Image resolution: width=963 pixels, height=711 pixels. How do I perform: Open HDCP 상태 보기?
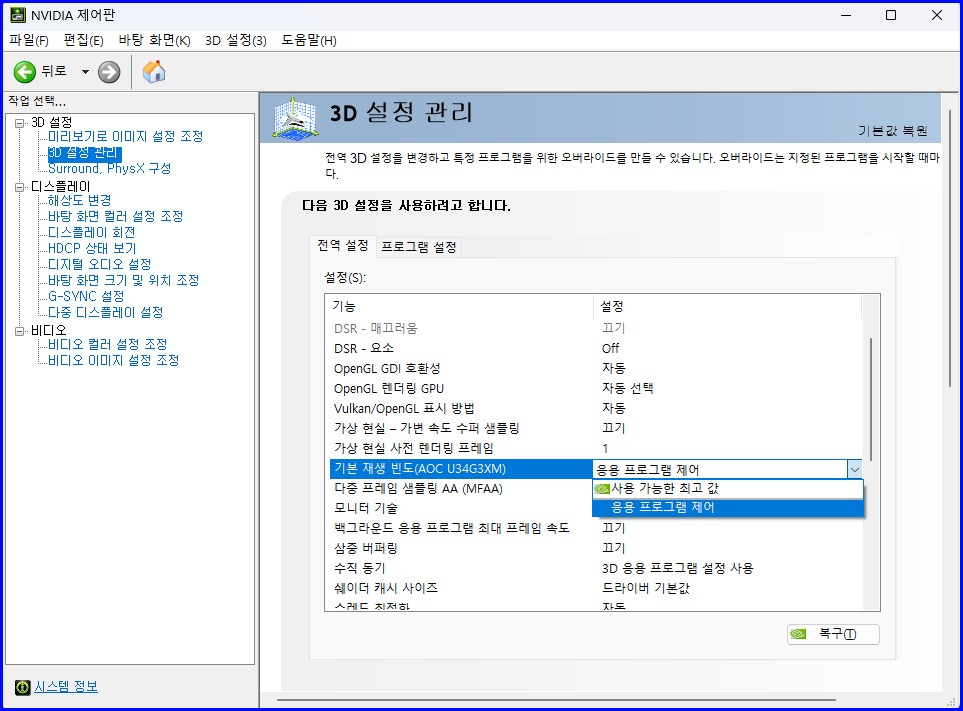(x=92, y=248)
